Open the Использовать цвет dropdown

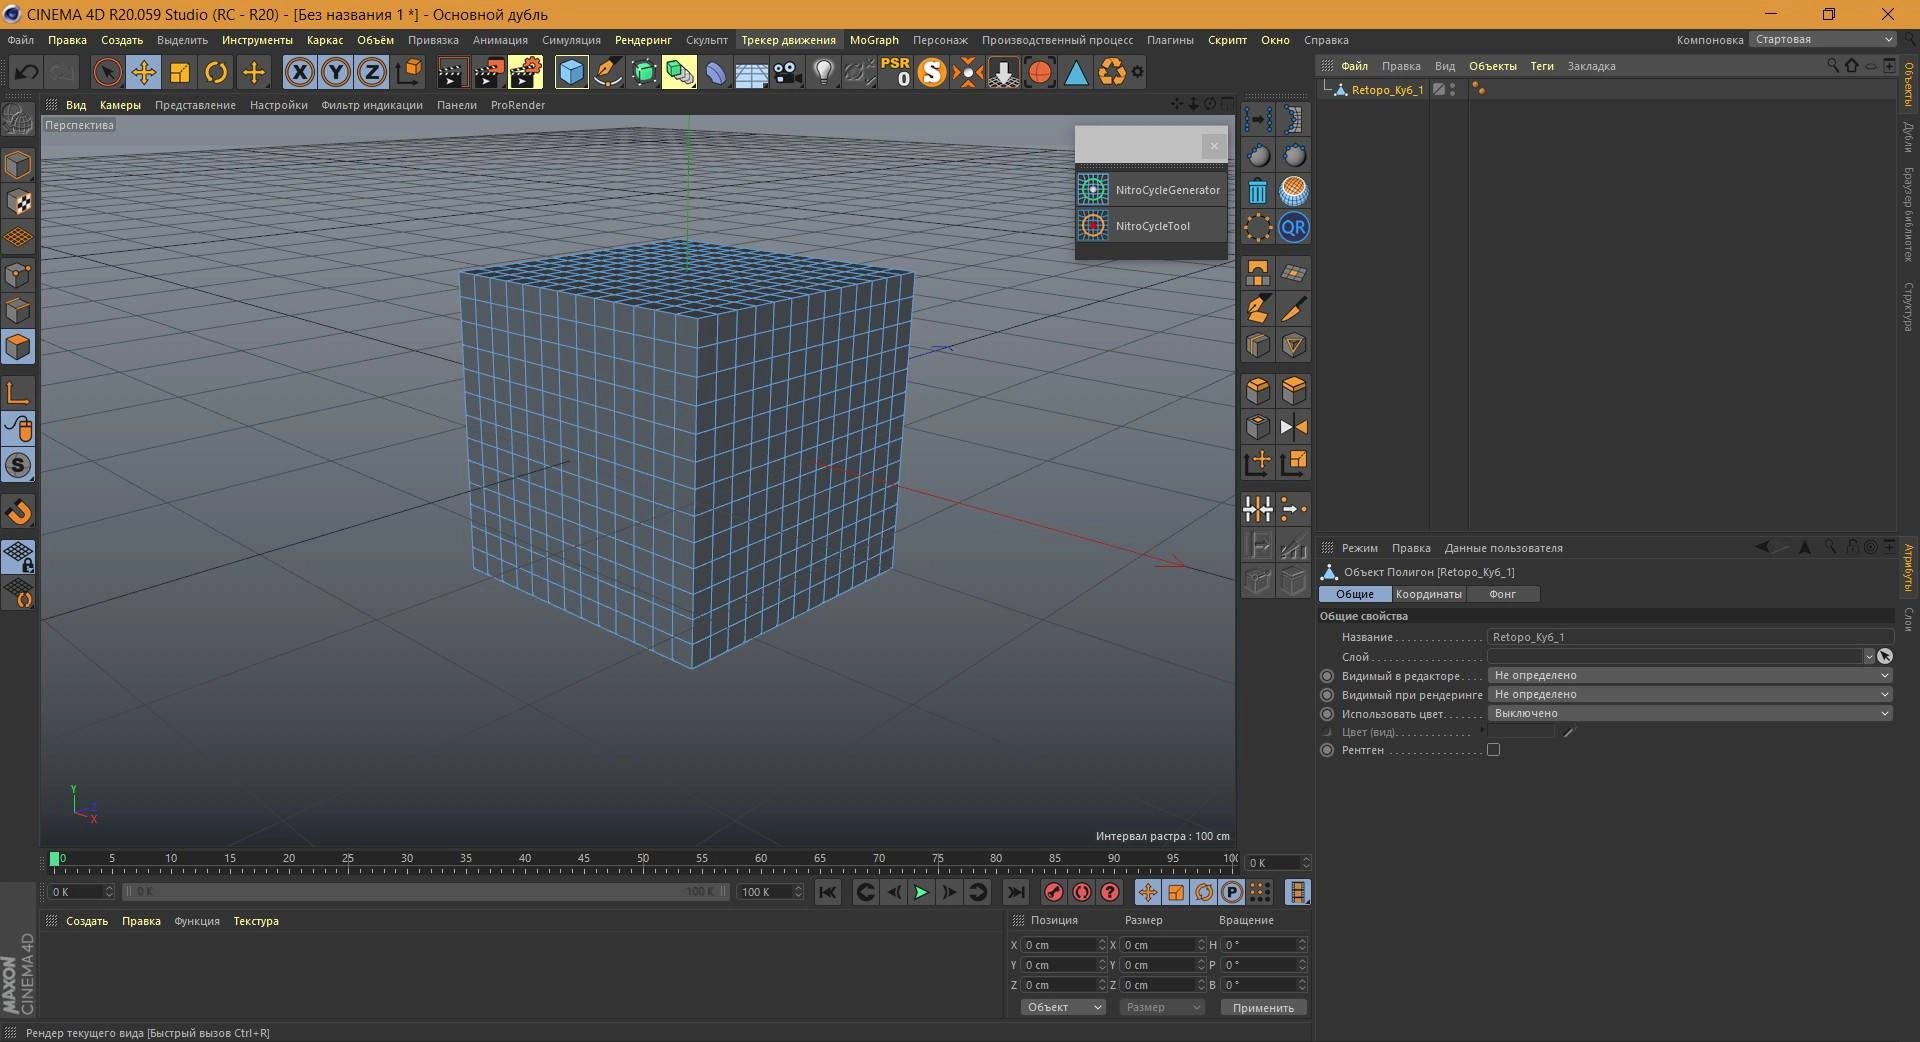[x=1690, y=713]
